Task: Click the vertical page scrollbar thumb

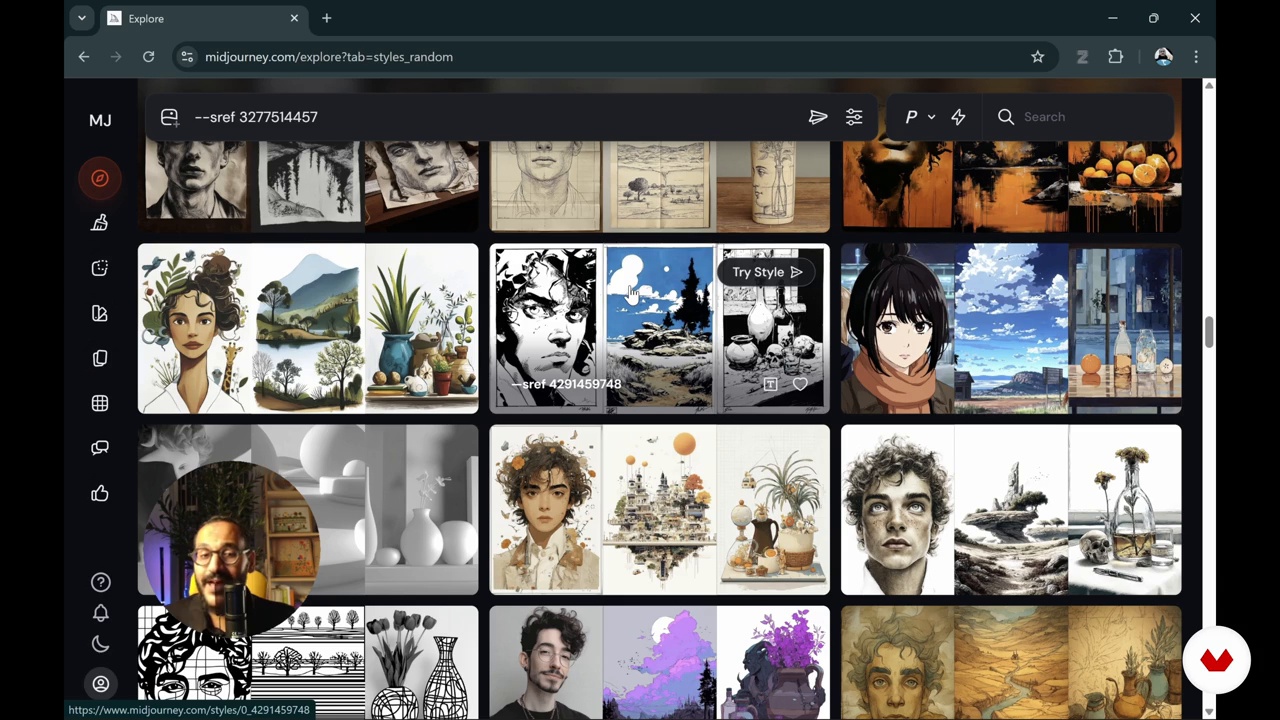Action: [1209, 331]
